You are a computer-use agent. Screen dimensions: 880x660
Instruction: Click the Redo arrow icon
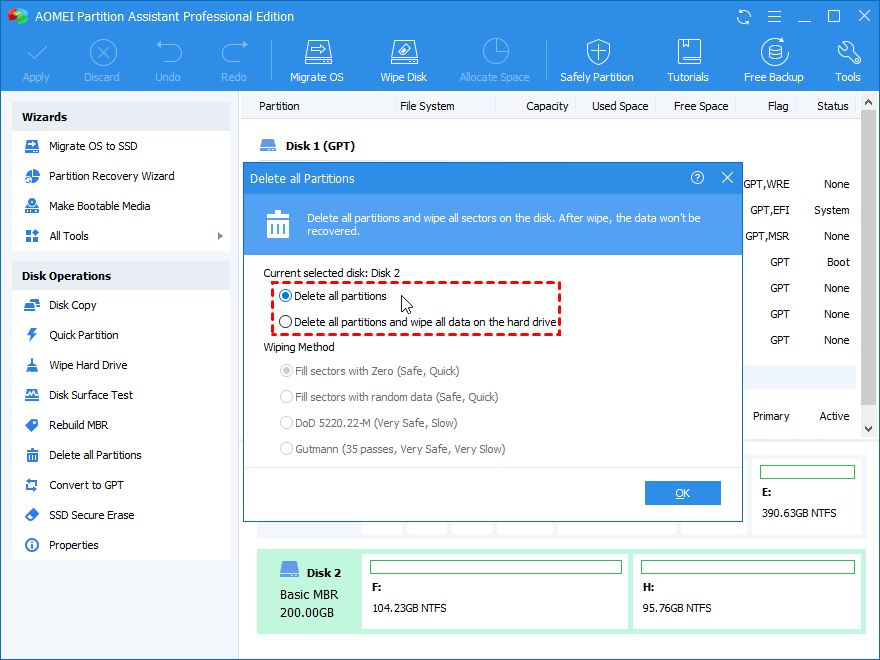[x=234, y=52]
